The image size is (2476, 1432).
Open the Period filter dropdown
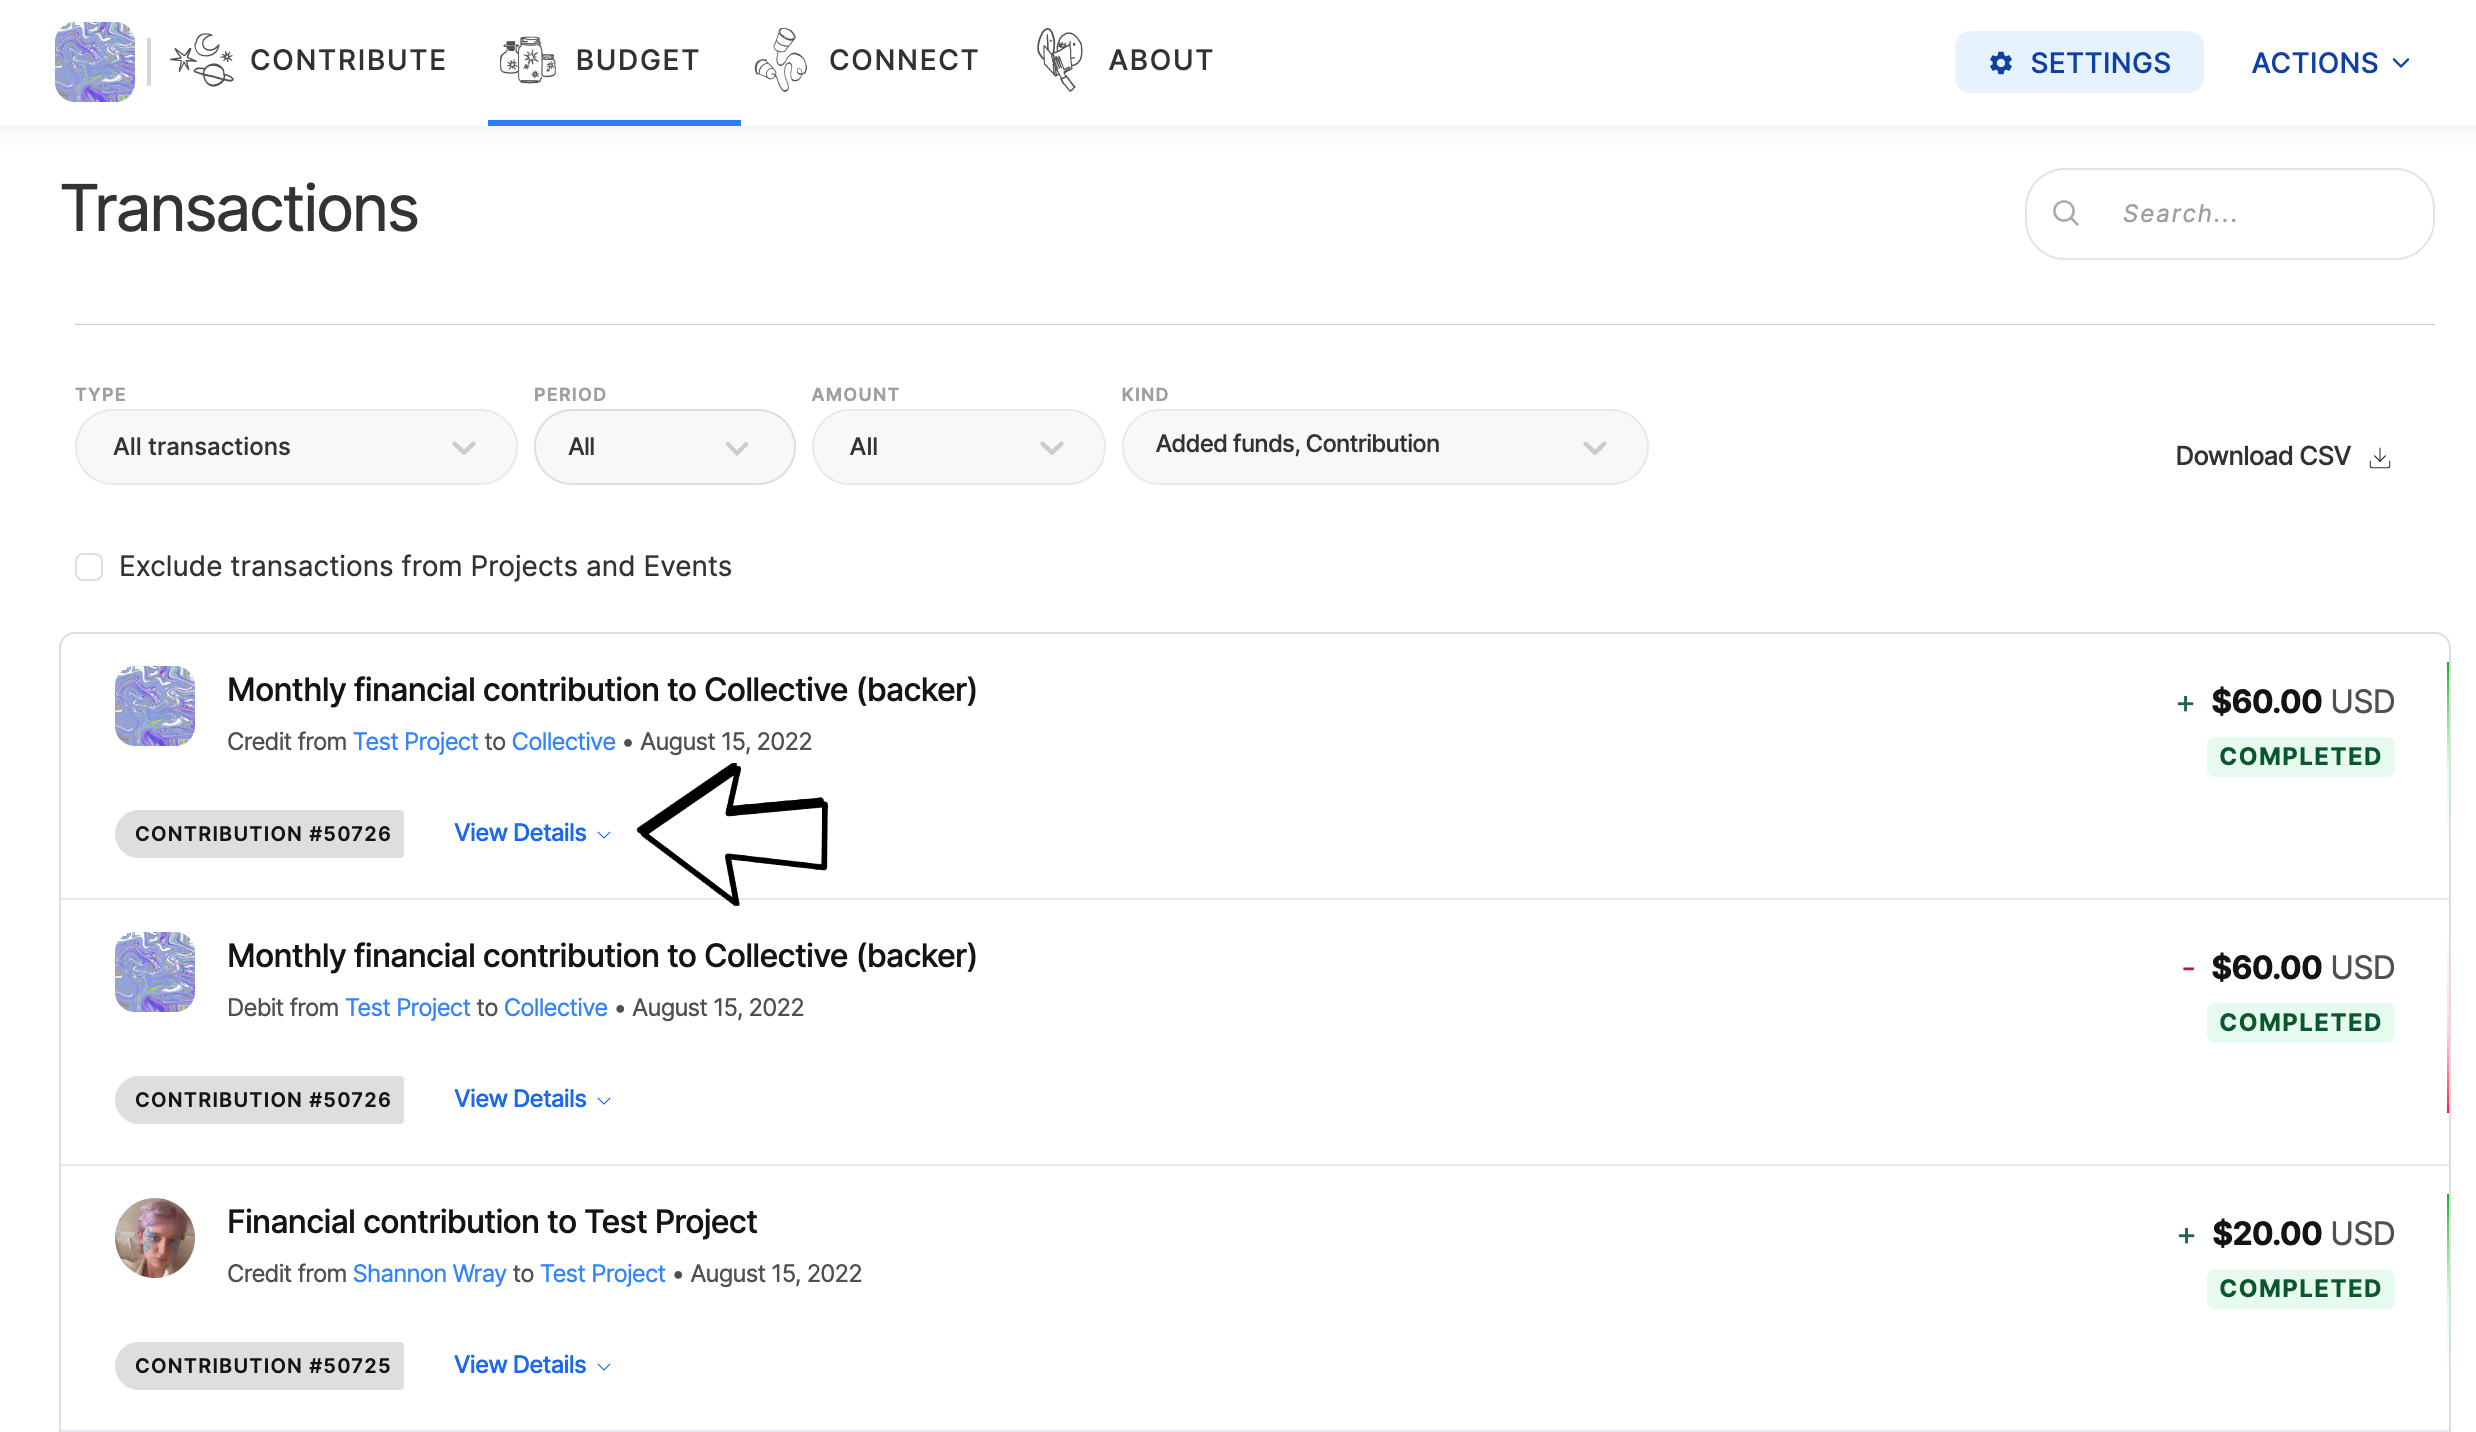pos(663,447)
